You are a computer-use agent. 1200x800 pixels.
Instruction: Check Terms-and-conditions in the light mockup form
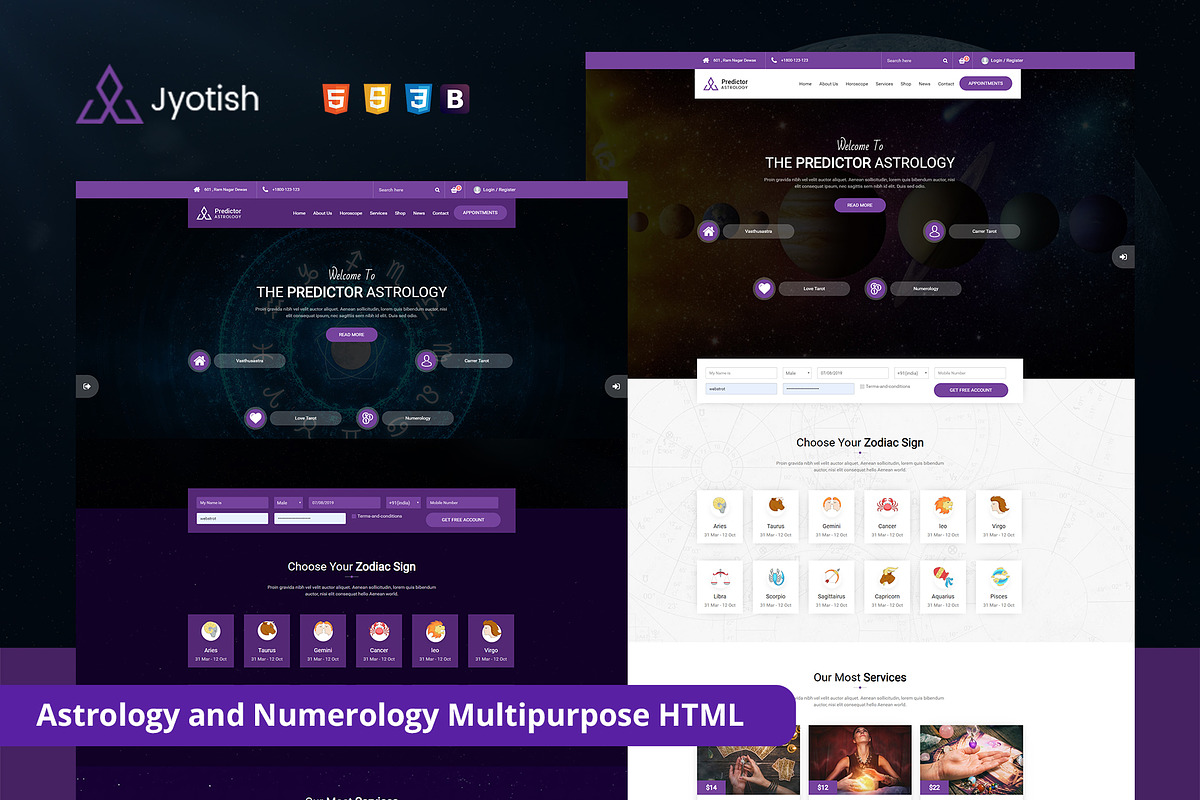tap(862, 386)
